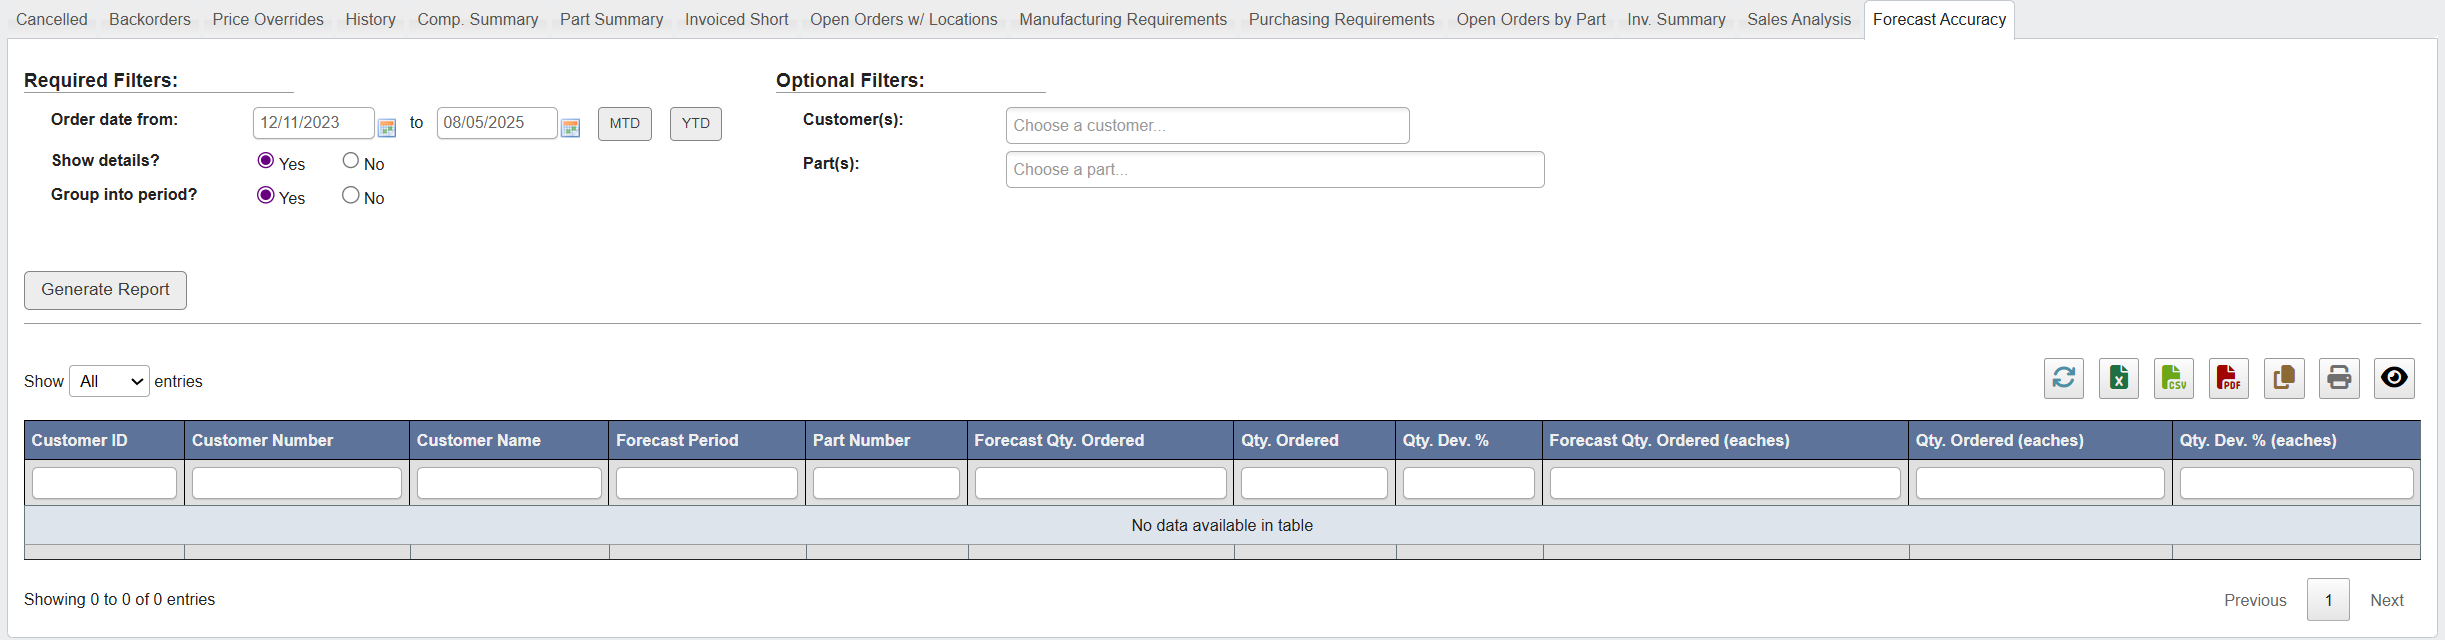
Task: Export table to PDF
Action: pyautogui.click(x=2228, y=378)
